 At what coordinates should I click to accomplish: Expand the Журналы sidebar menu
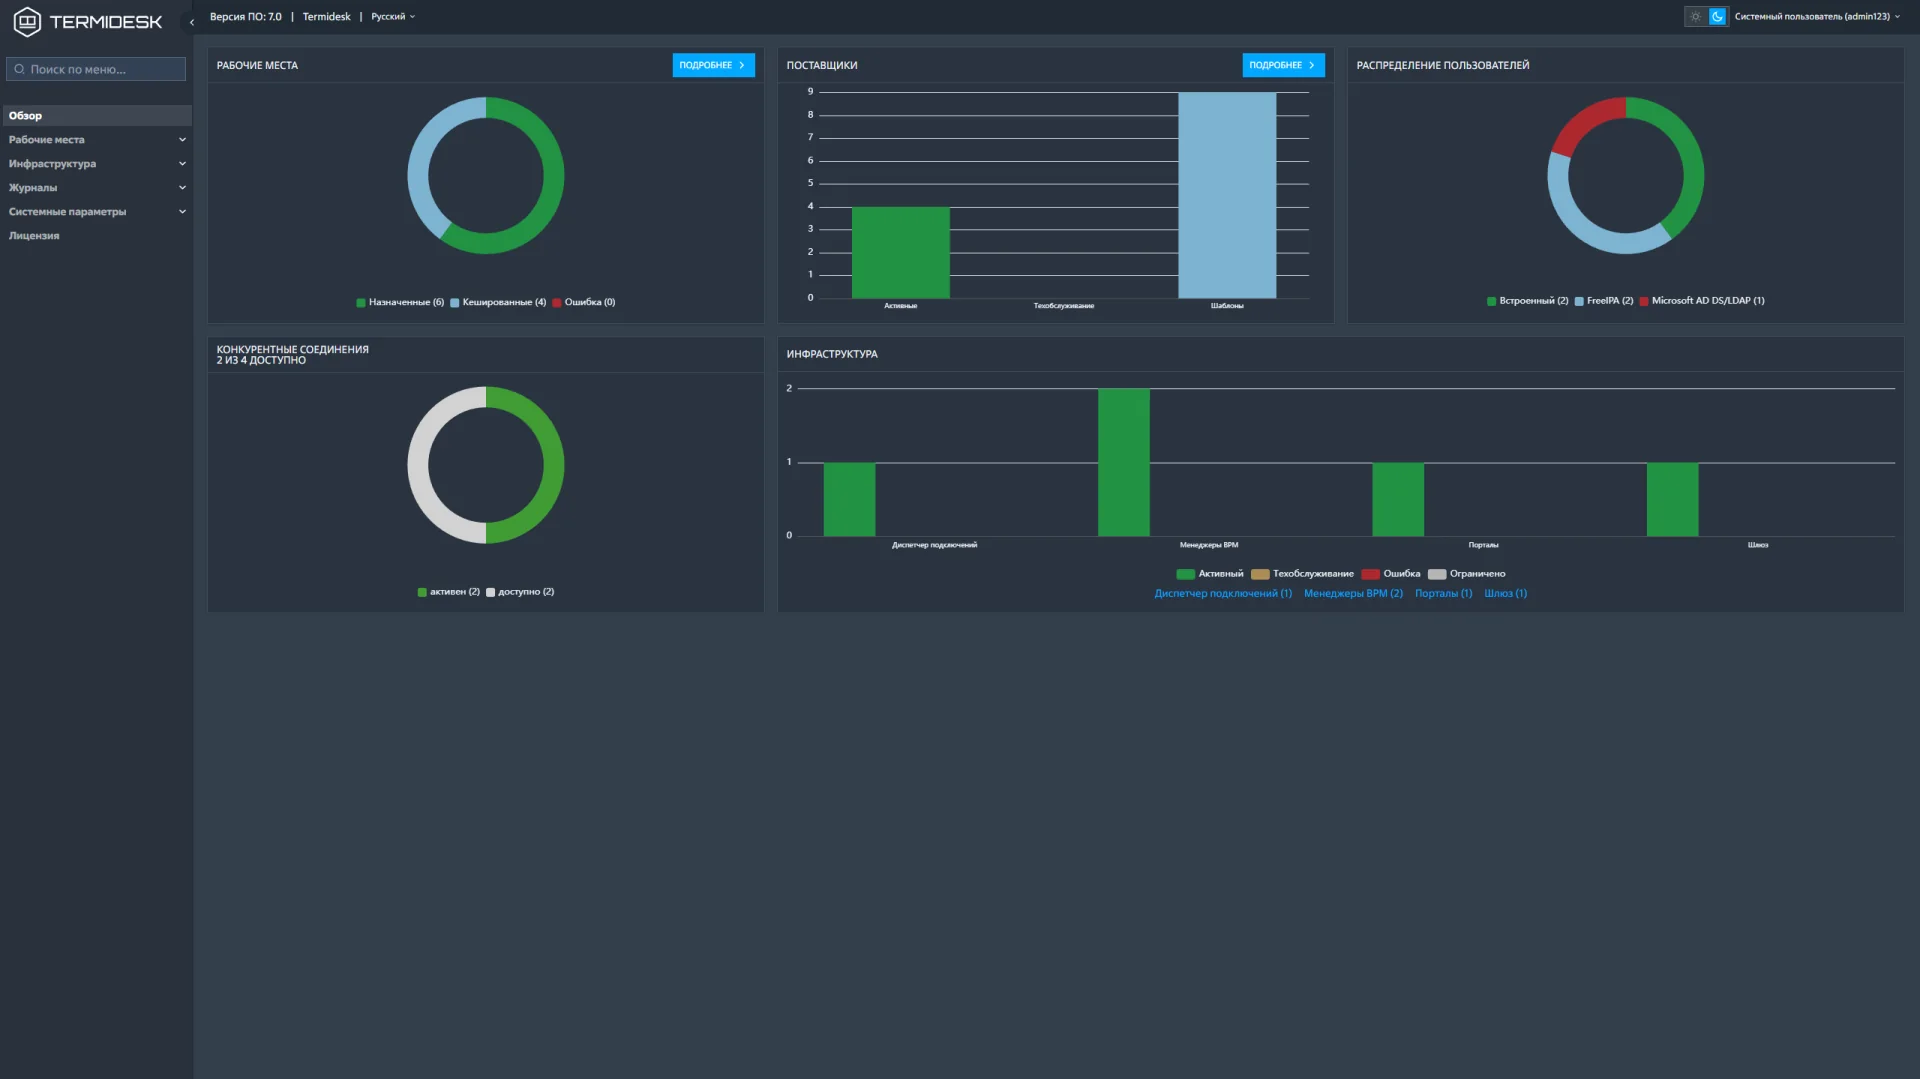[96, 188]
